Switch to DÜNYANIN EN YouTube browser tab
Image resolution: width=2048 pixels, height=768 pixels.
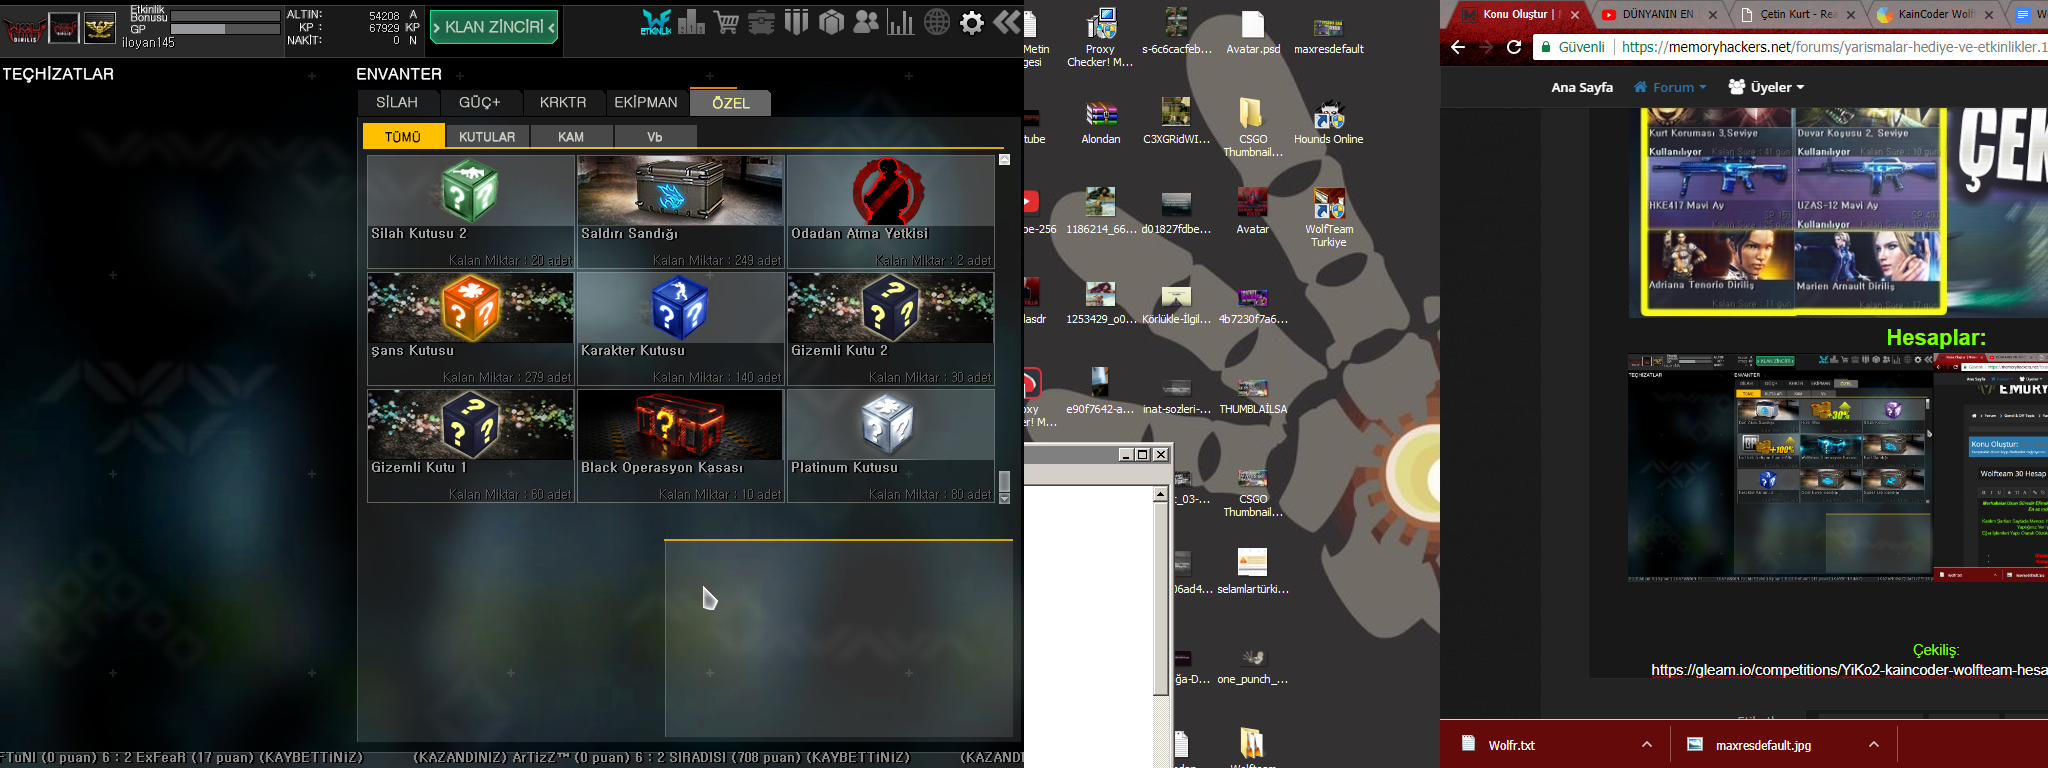[1658, 14]
